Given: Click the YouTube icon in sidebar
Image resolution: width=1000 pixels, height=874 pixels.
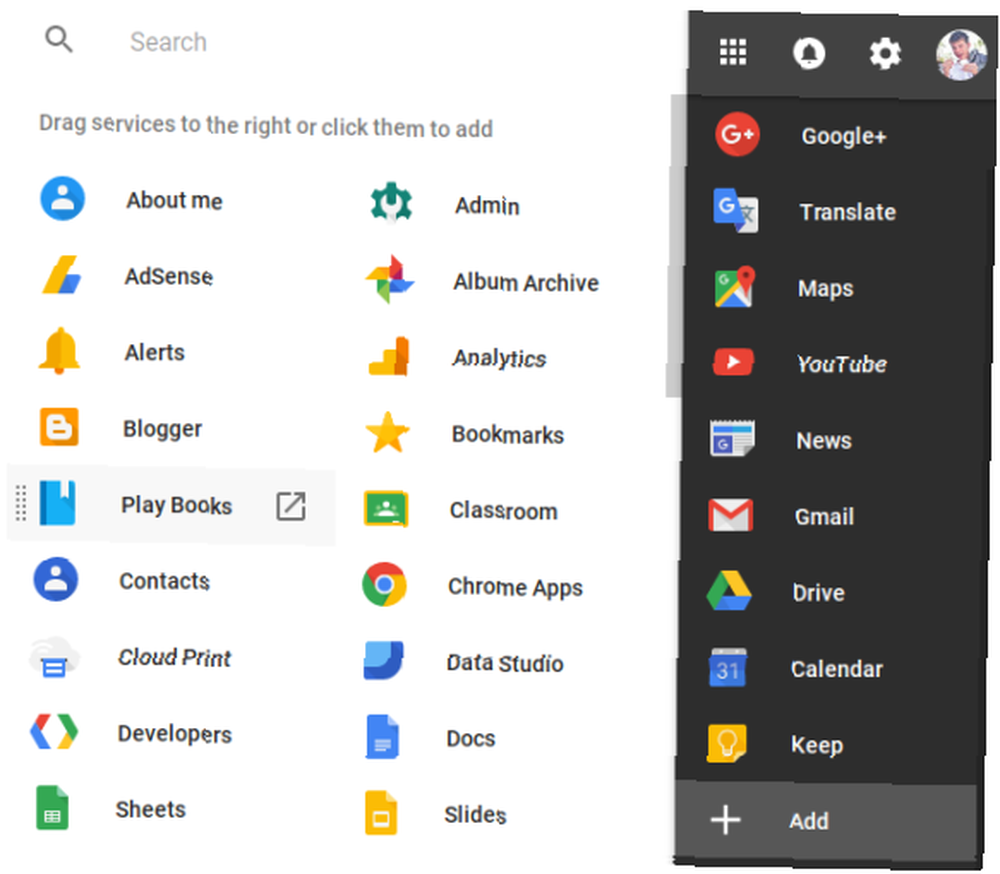Looking at the screenshot, I should coord(733,362).
